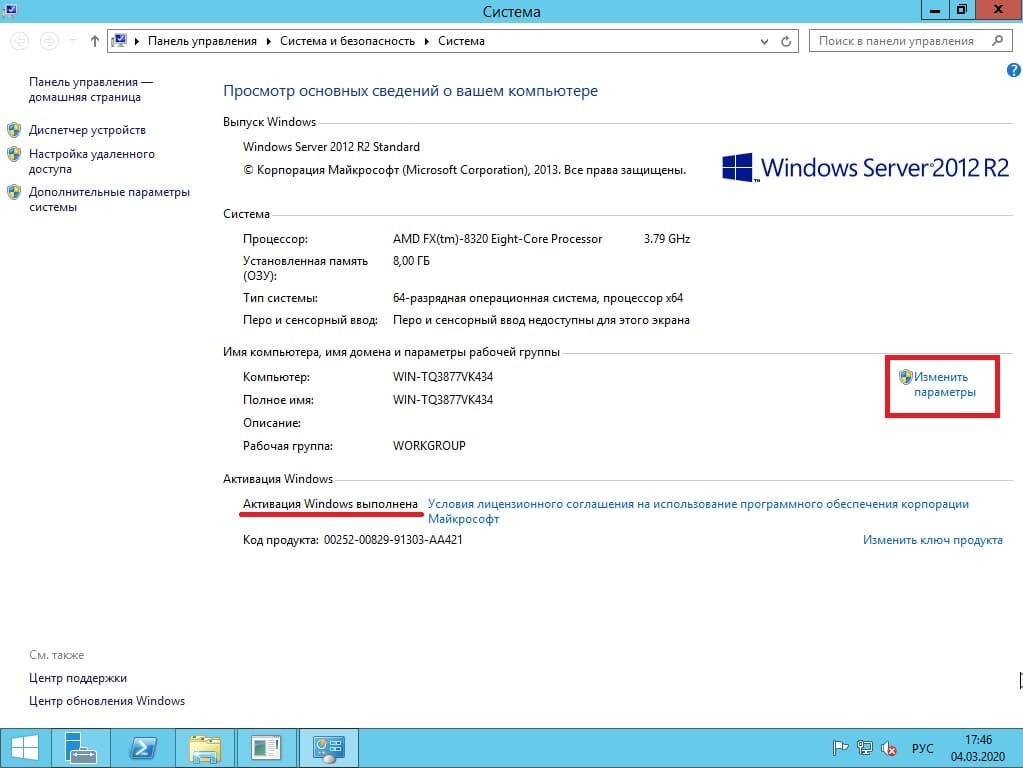Click shield icon beside Диспетчер устройств
The image size is (1023, 768).
click(x=14, y=130)
